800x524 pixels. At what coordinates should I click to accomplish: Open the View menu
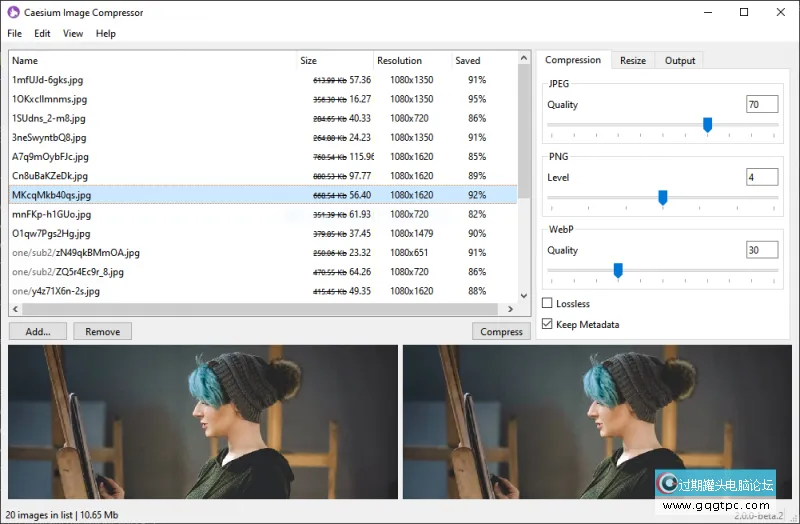73,33
